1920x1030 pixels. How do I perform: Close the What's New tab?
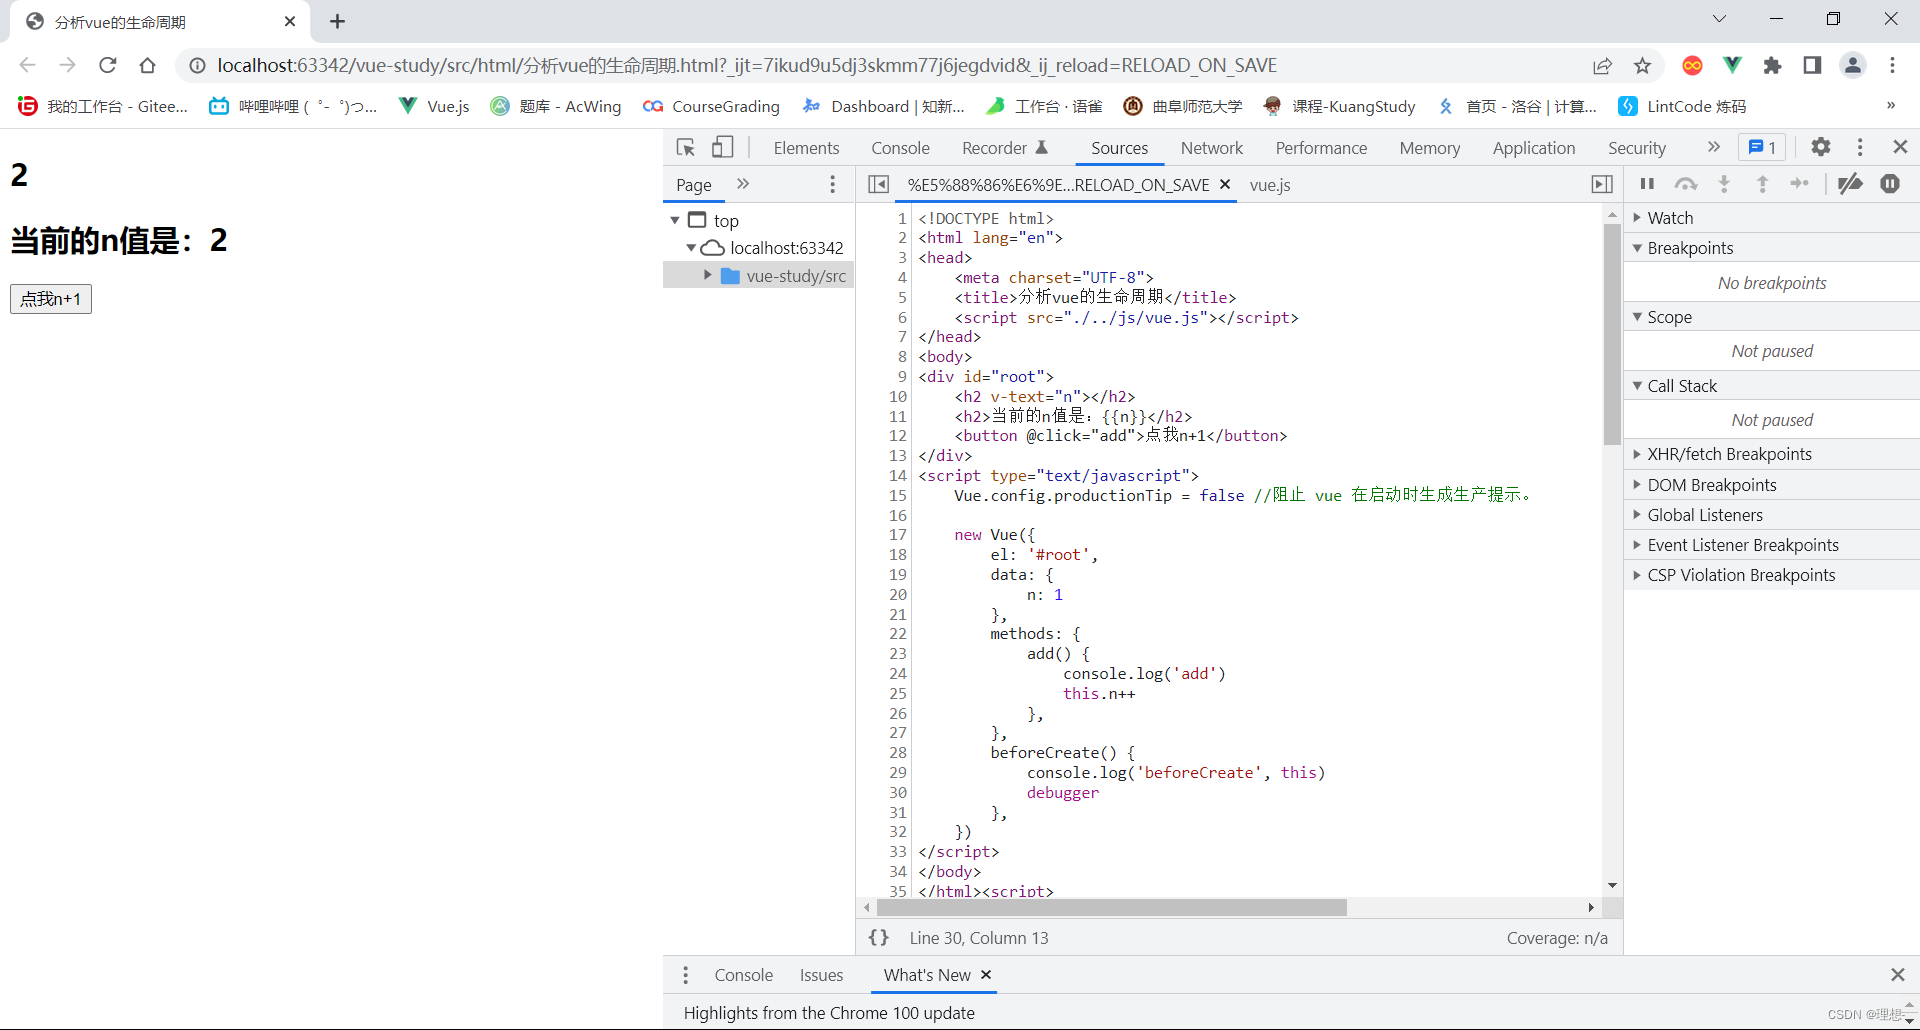pos(986,974)
